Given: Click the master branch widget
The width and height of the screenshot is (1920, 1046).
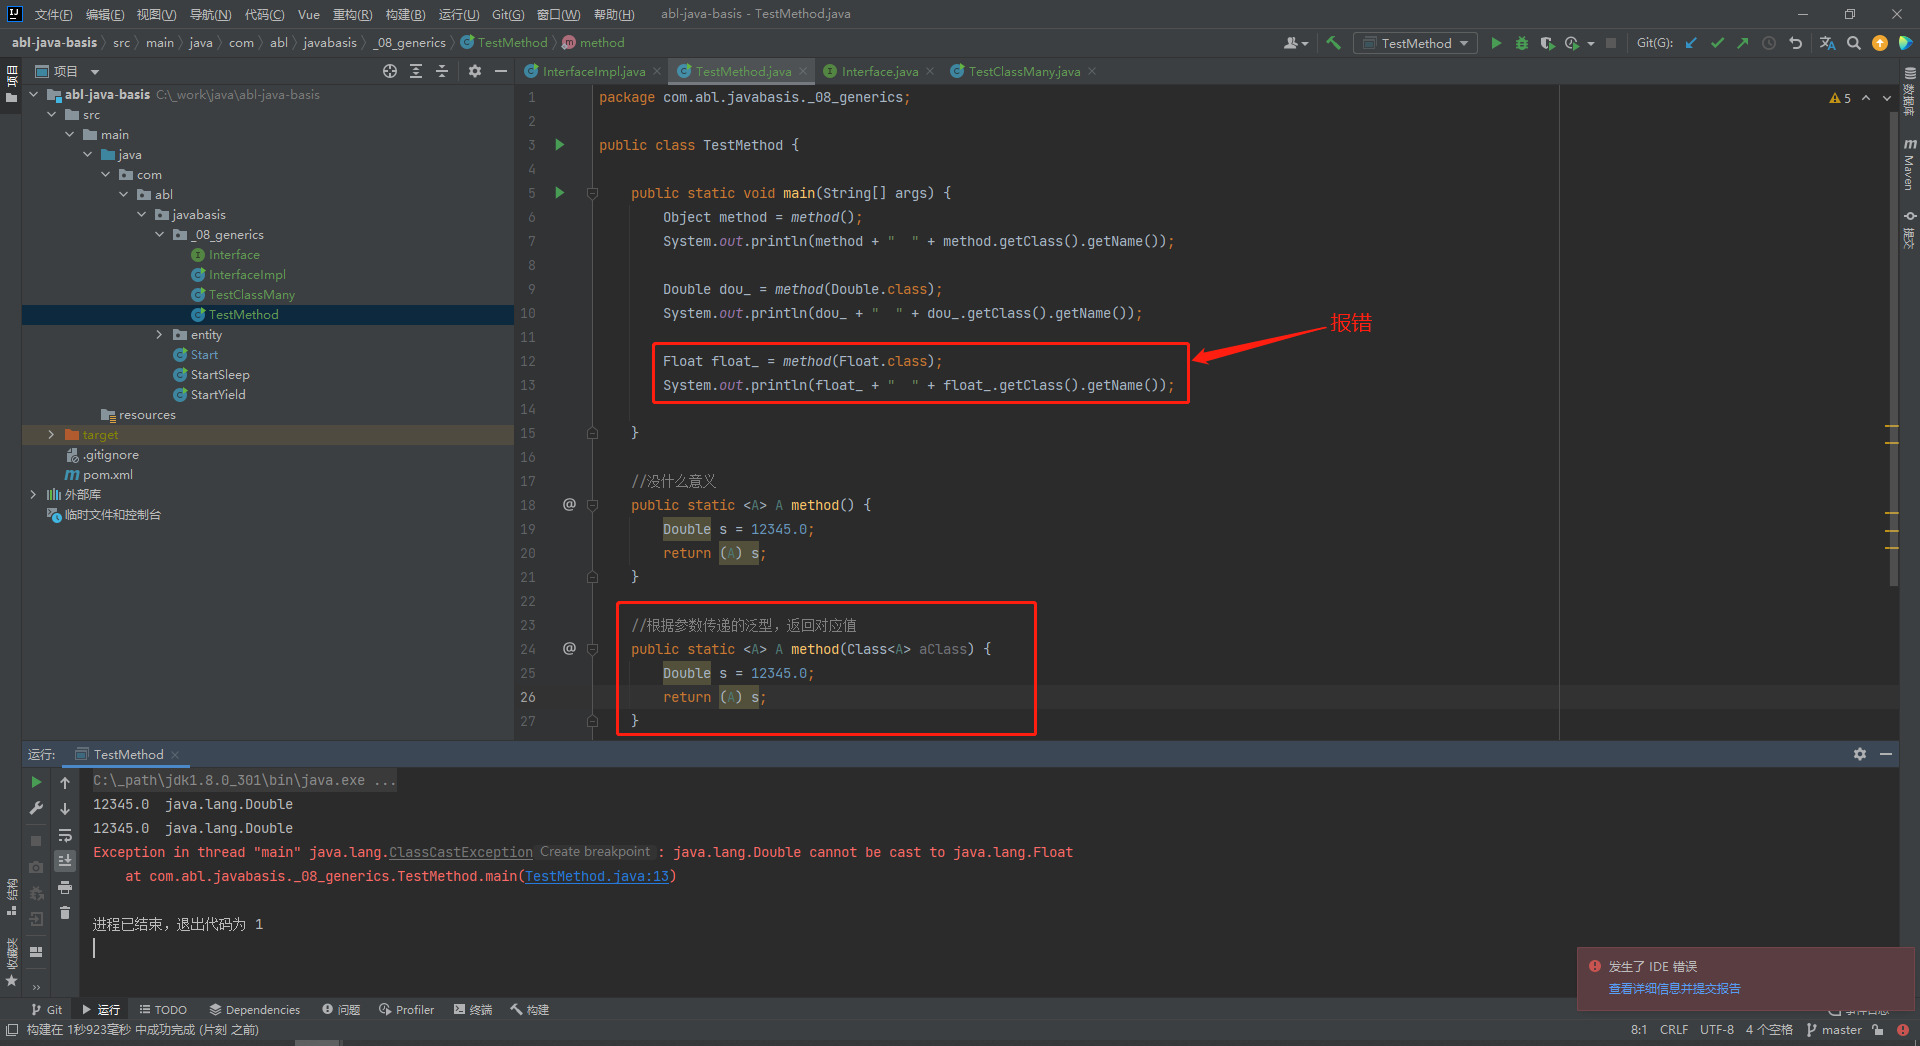Looking at the screenshot, I should click(x=1834, y=1030).
